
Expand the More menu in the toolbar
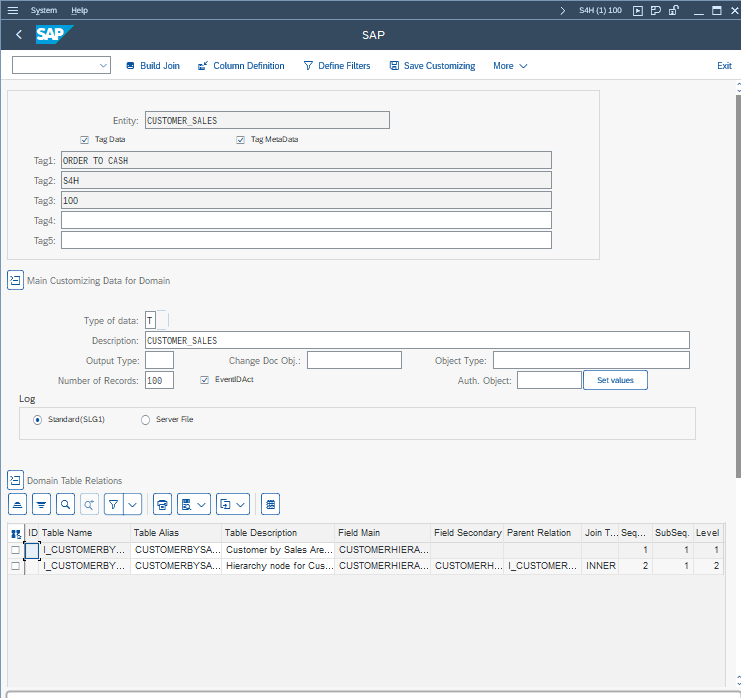[x=509, y=66]
